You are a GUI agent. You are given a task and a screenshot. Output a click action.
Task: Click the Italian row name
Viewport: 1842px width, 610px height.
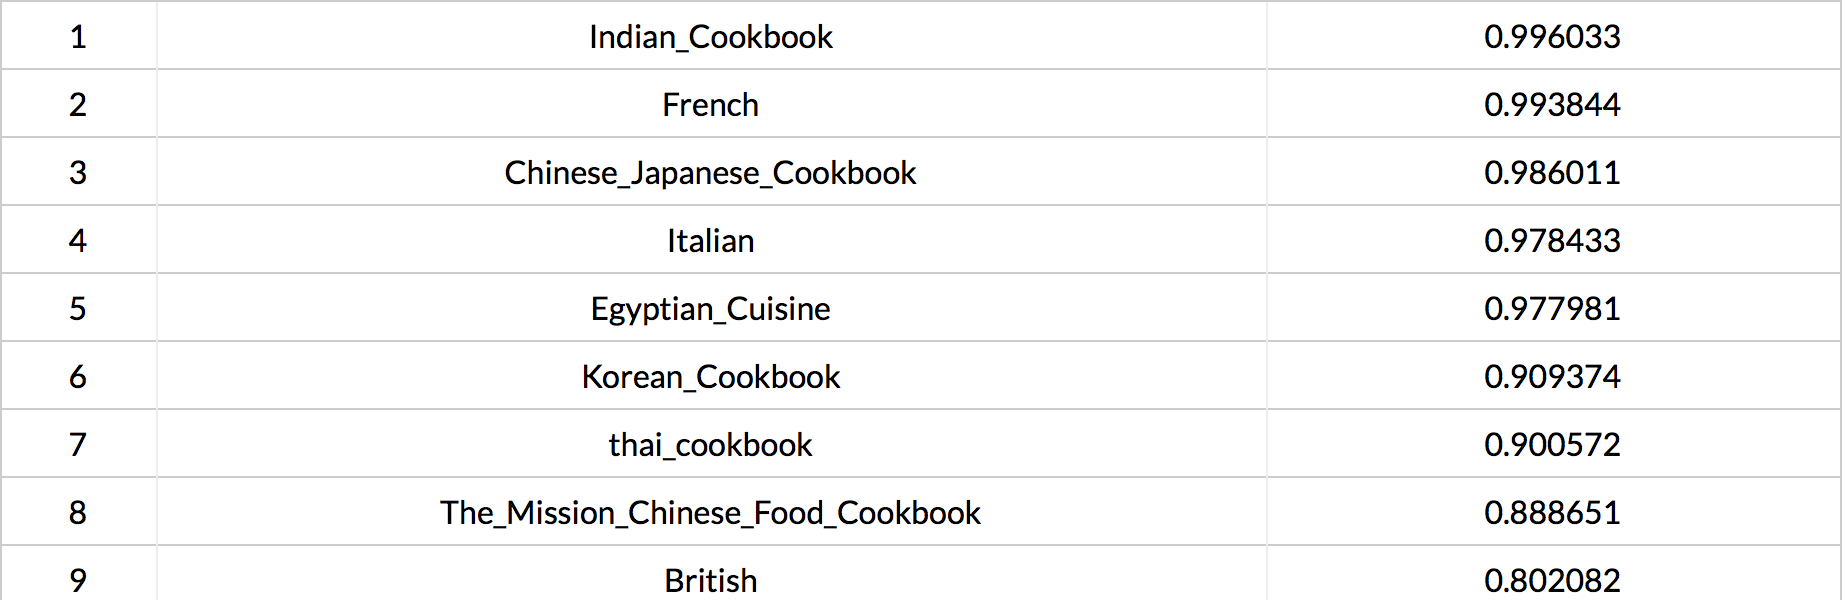(711, 241)
